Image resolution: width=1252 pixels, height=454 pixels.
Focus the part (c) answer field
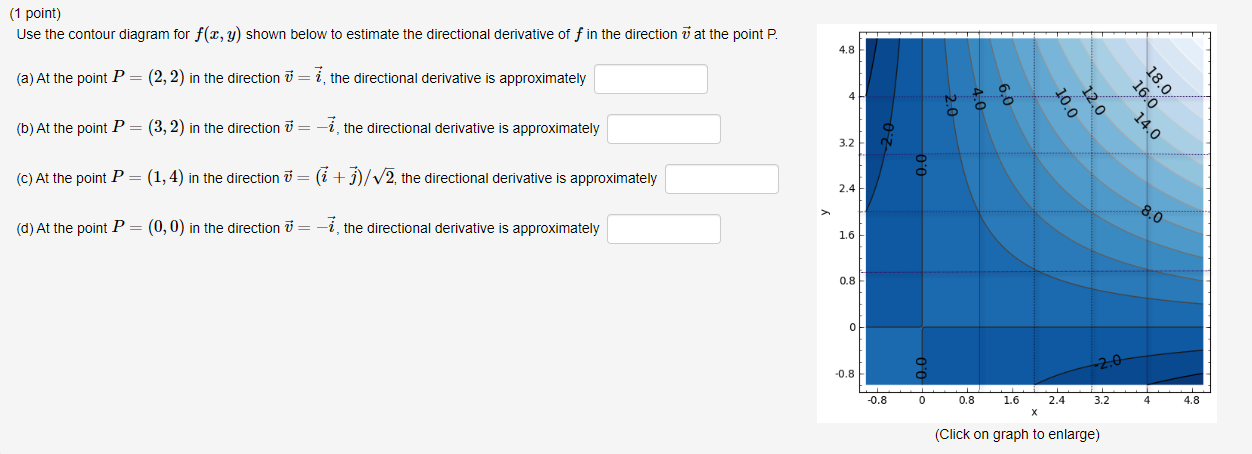point(722,179)
